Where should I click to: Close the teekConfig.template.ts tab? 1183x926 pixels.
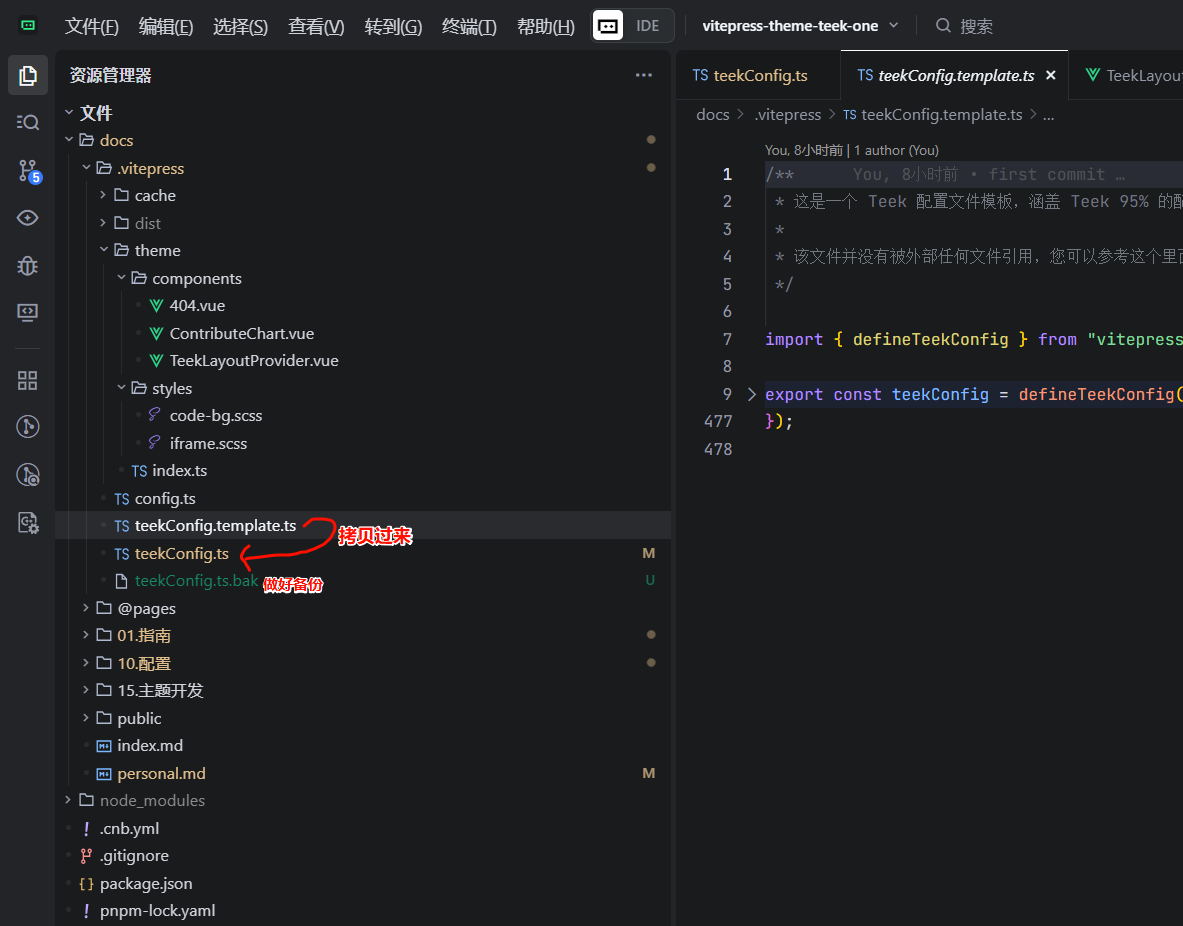point(1051,75)
